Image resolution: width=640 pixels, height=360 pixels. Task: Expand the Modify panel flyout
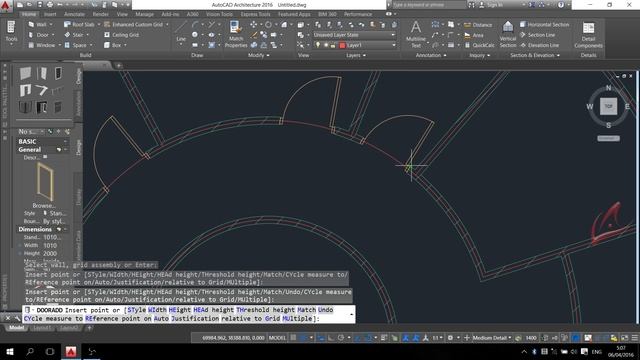pyautogui.click(x=259, y=55)
